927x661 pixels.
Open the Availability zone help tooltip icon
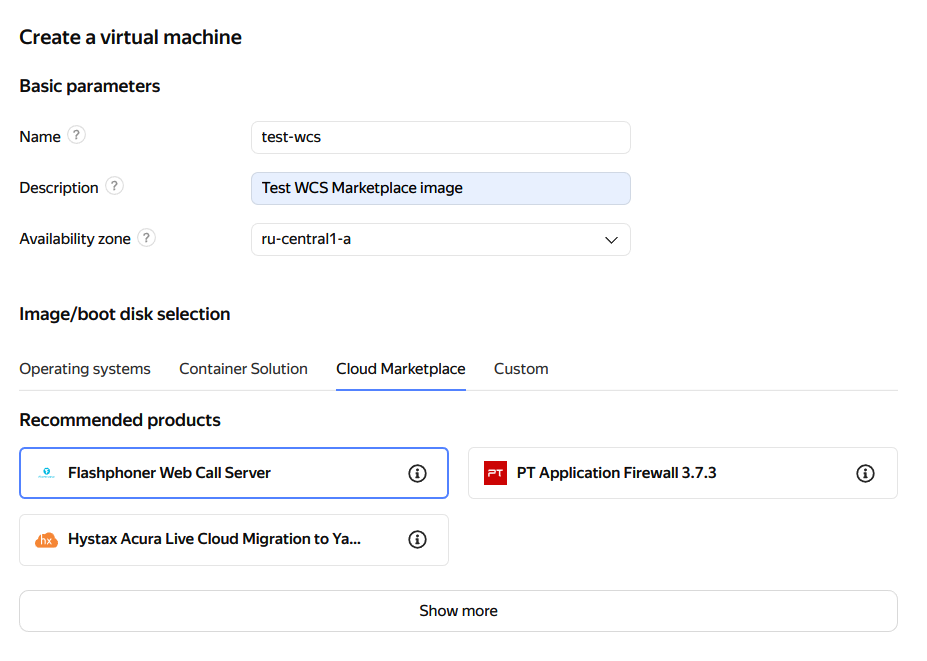click(147, 238)
